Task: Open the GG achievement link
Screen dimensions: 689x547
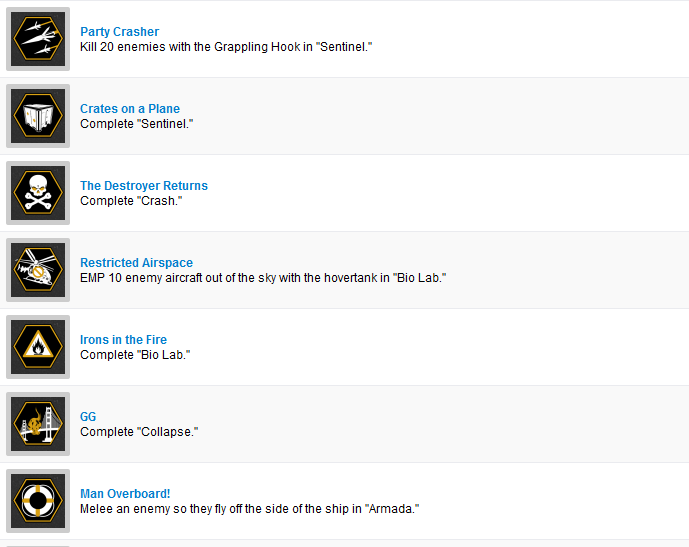Action: [88, 417]
